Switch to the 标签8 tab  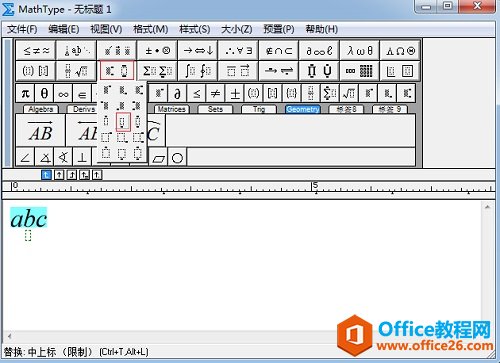[346, 109]
